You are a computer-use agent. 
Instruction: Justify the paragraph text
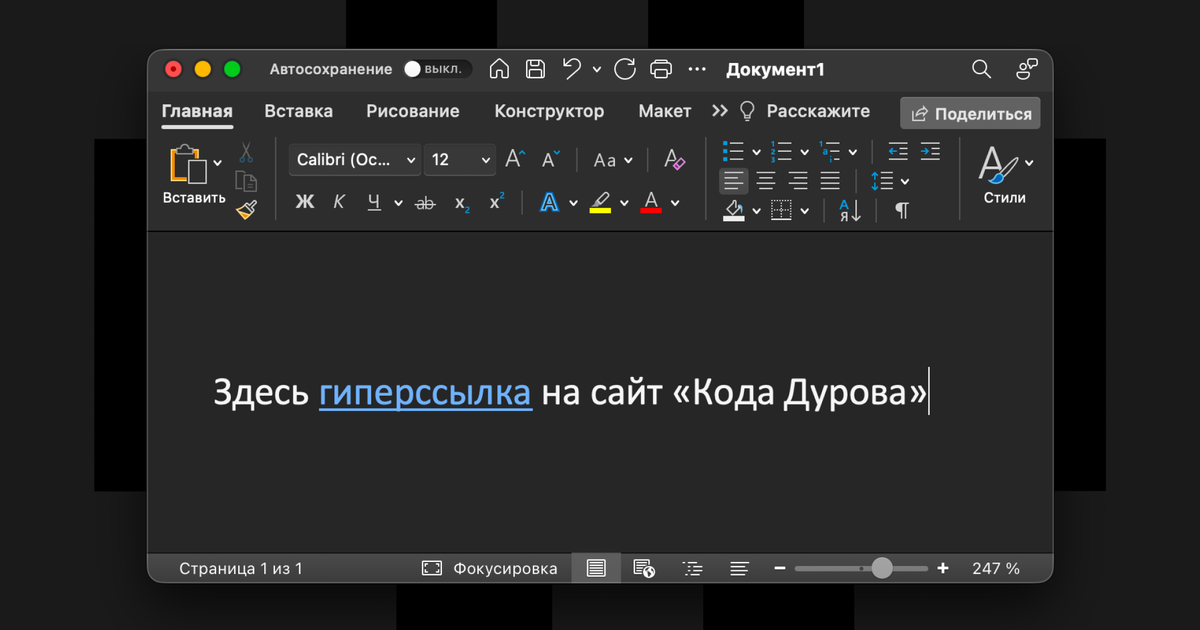(830, 181)
